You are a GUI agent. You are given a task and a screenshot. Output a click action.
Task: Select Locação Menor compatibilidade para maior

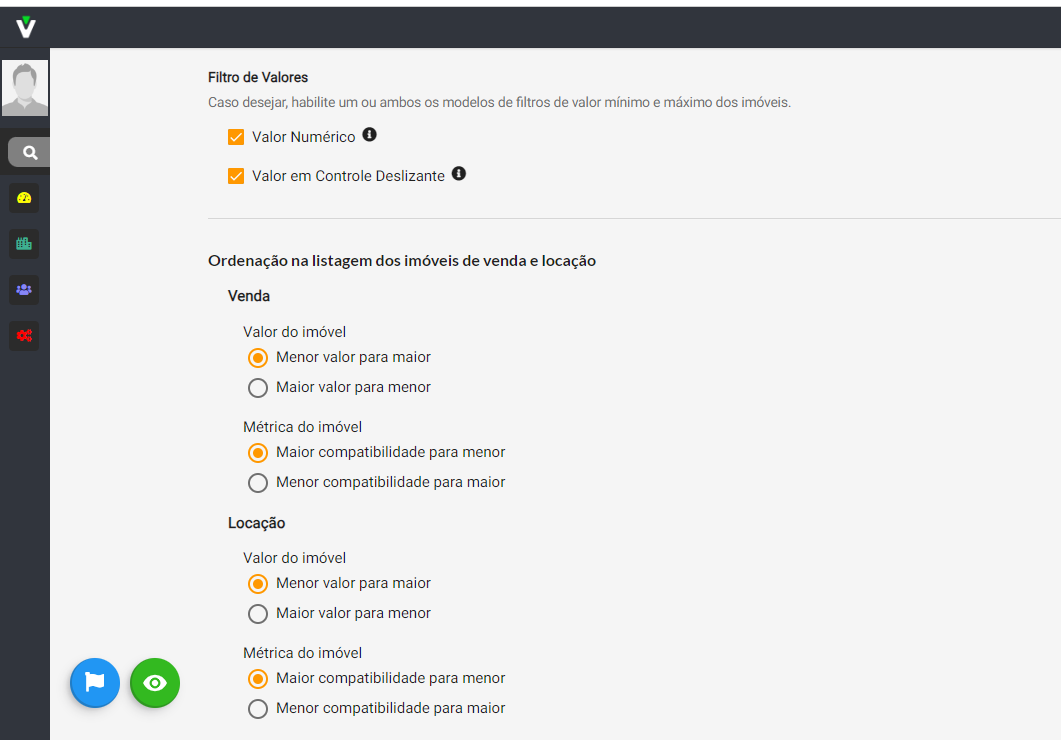point(258,708)
